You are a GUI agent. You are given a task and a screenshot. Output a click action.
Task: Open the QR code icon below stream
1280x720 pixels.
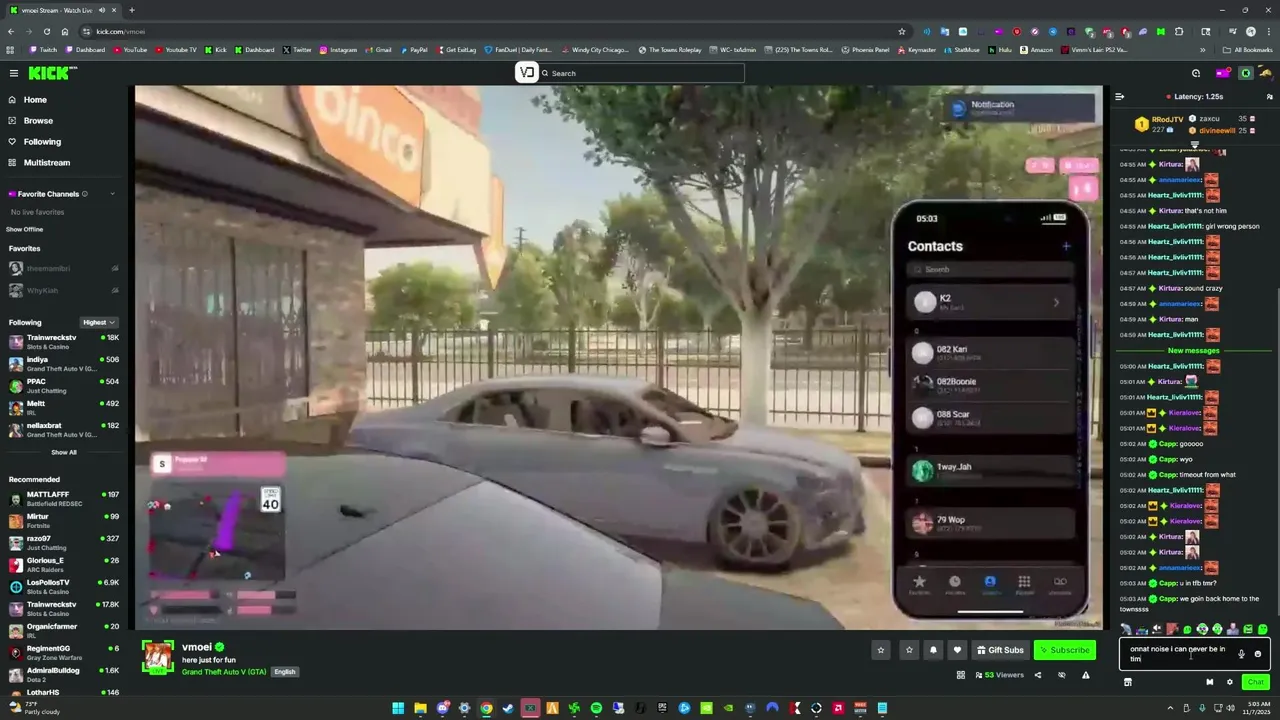961,675
